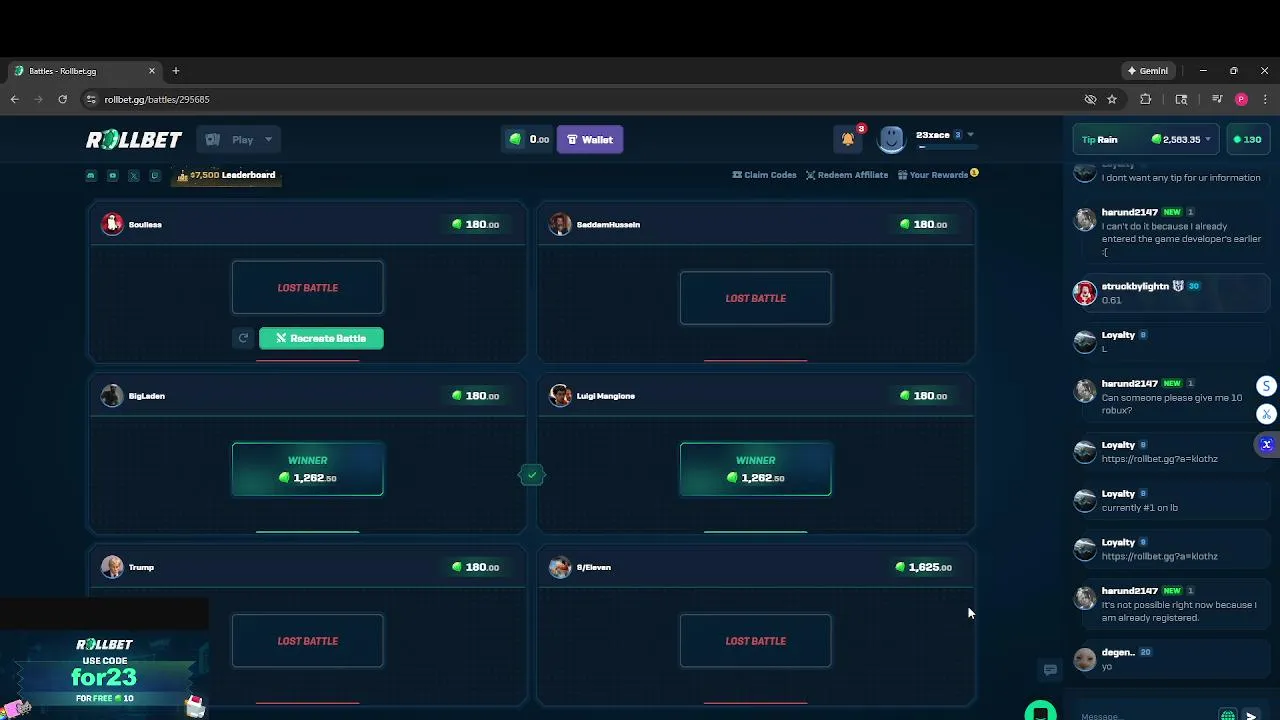
Task: Click the green gem balance icon
Action: [516, 139]
